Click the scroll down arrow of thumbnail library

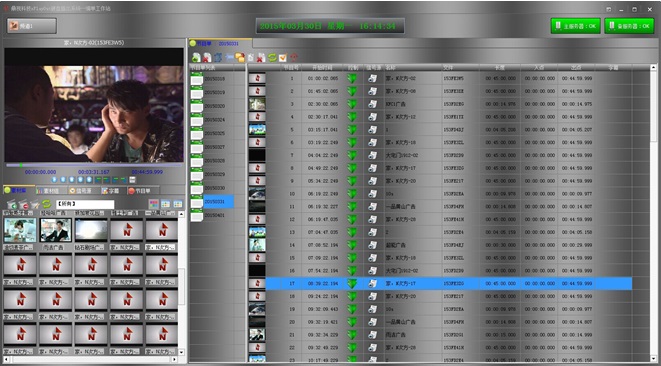[181, 352]
